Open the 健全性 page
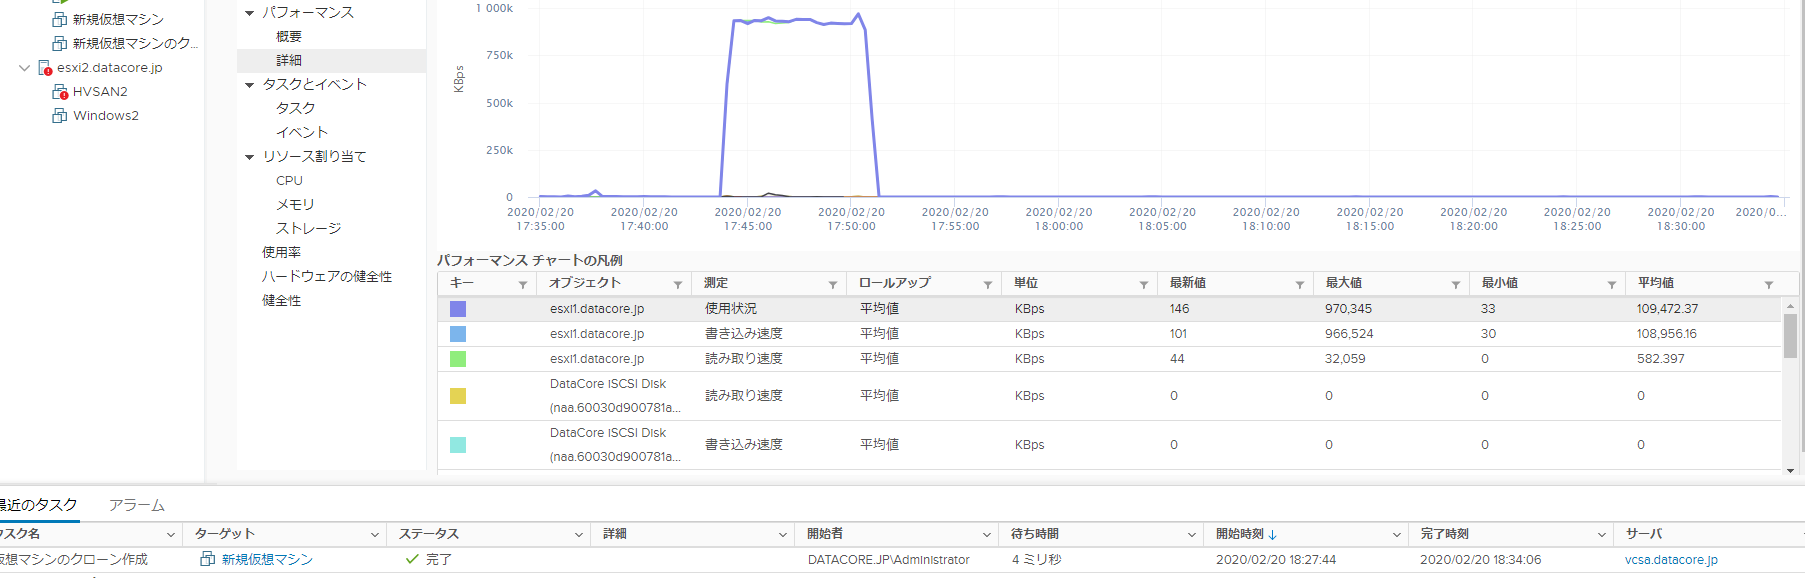The height and width of the screenshot is (578, 1805). (x=281, y=300)
